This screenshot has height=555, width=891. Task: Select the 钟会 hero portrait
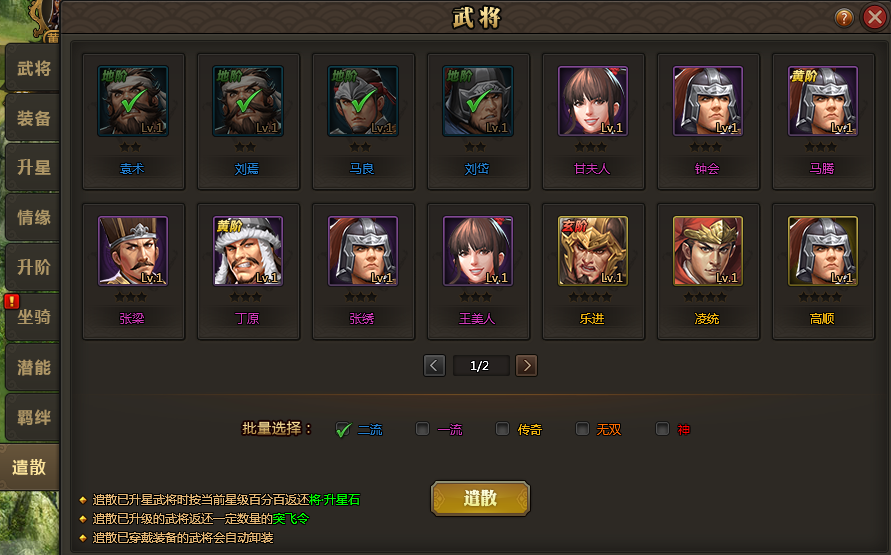(x=707, y=101)
